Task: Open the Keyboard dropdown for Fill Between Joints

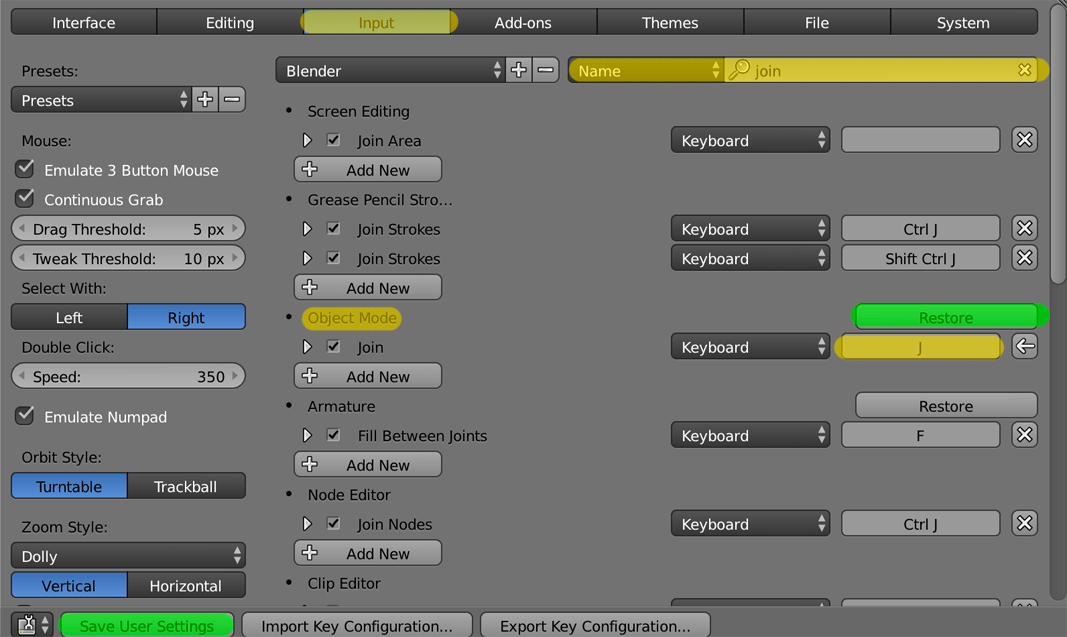Action: pyautogui.click(x=750, y=435)
